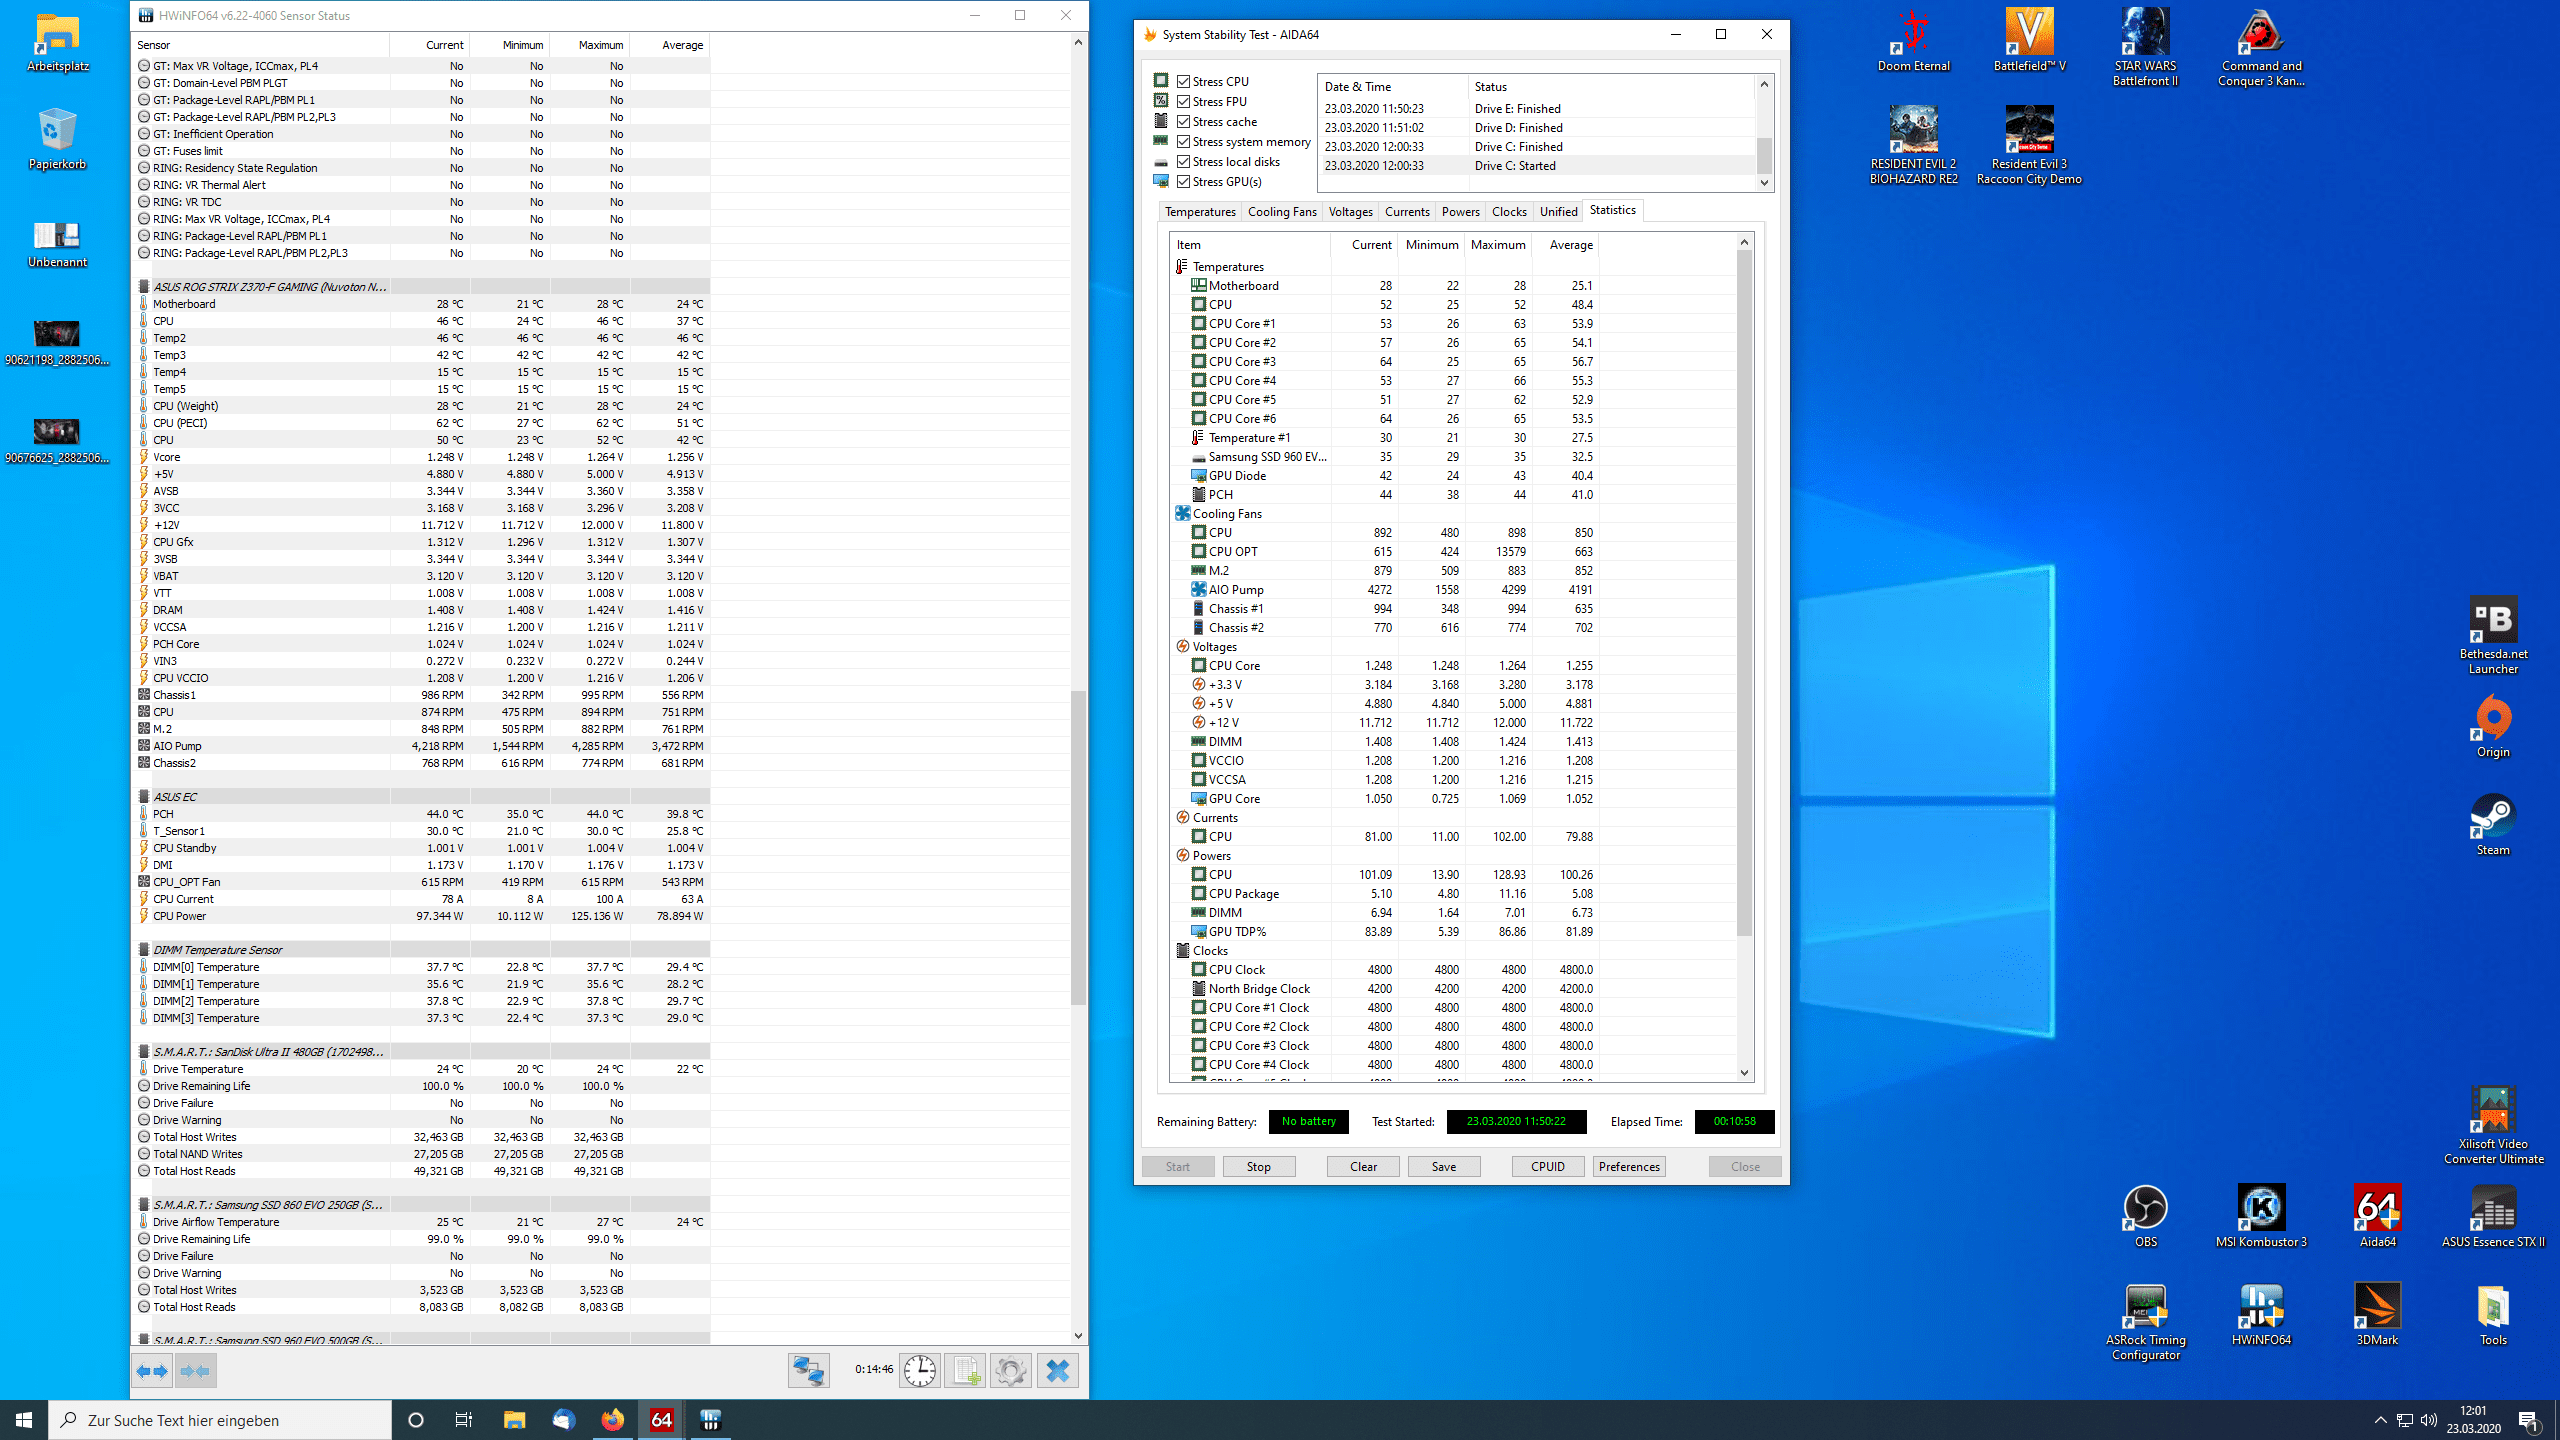Open the Unified tab
Image resolution: width=2560 pixels, height=1440 pixels.
click(x=1558, y=211)
